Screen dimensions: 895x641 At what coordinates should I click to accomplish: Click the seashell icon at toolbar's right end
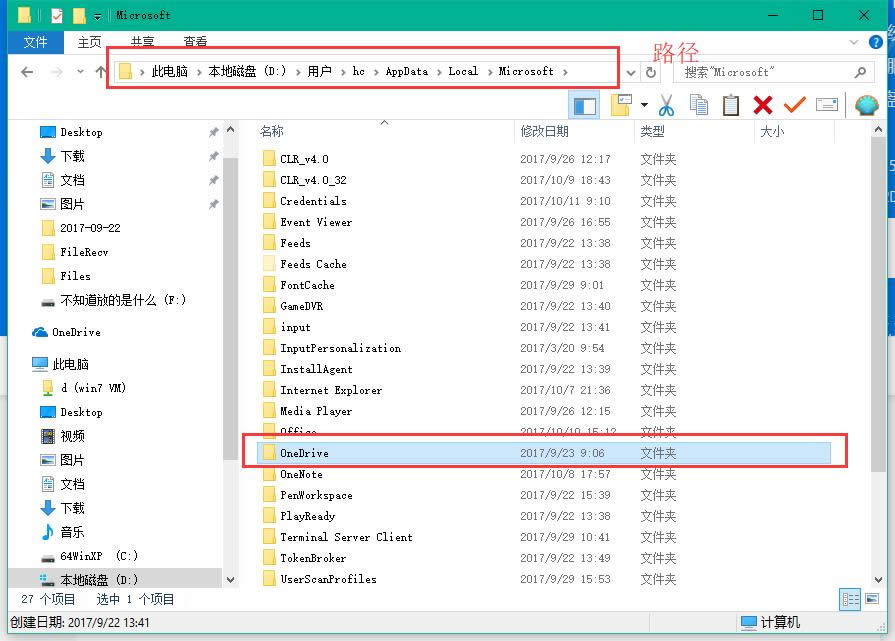tap(868, 103)
